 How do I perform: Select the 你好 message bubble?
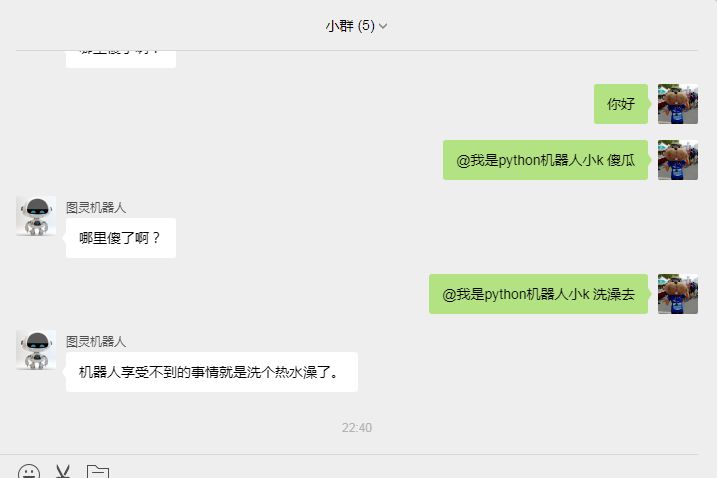tap(621, 104)
